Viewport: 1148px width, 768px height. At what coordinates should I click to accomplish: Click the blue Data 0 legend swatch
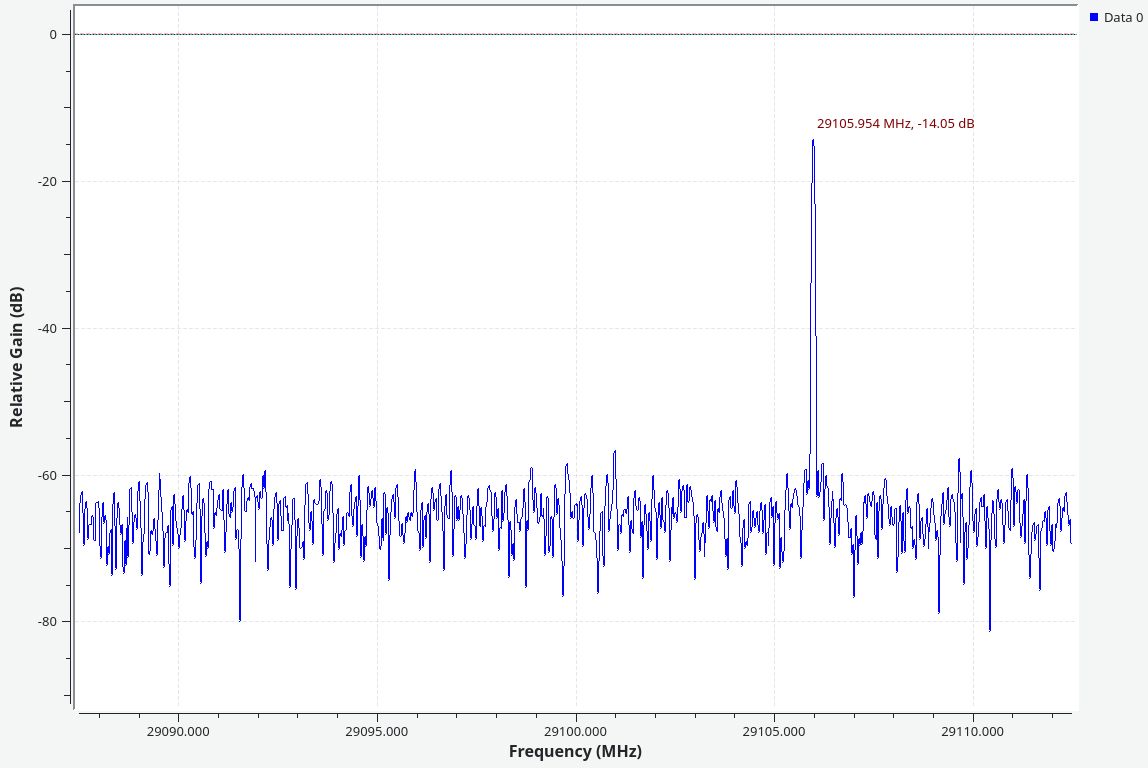(x=1094, y=17)
